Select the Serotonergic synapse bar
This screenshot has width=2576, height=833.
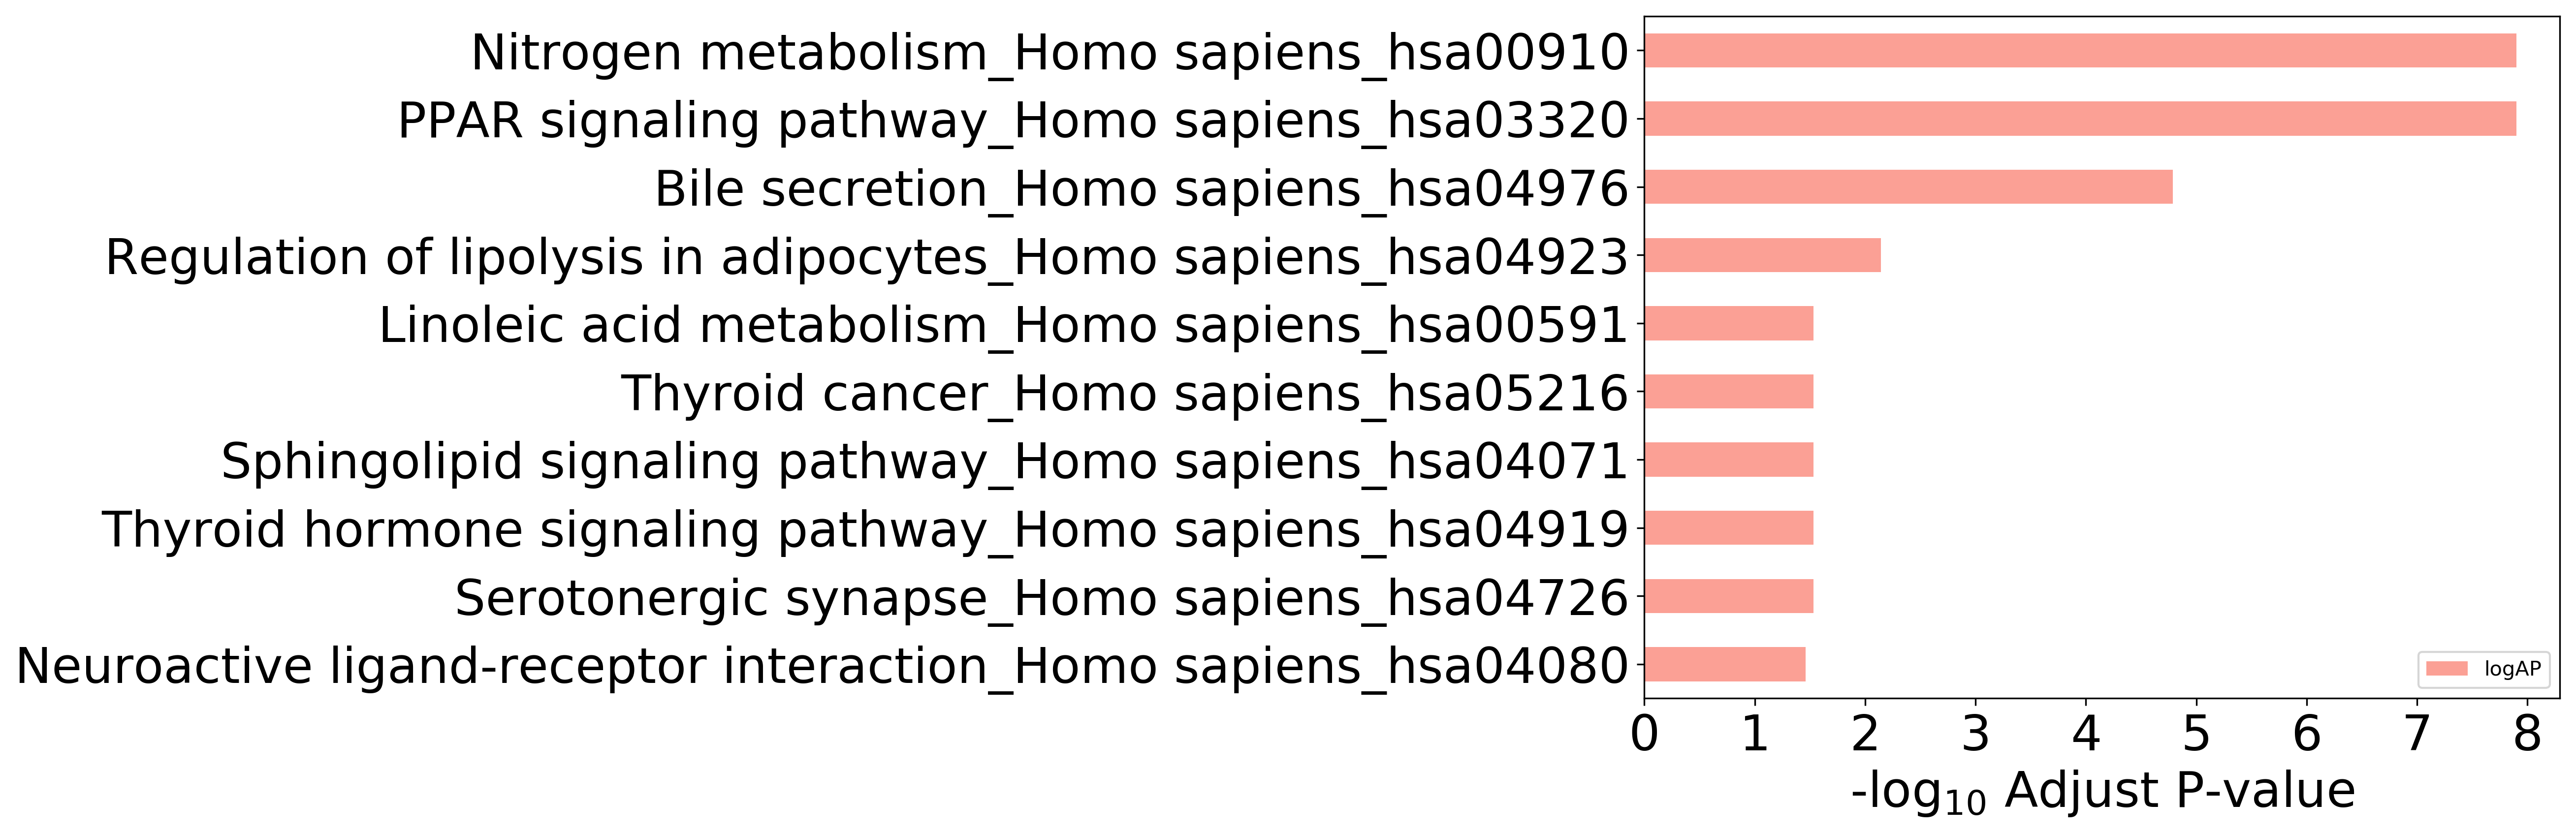tap(1729, 596)
